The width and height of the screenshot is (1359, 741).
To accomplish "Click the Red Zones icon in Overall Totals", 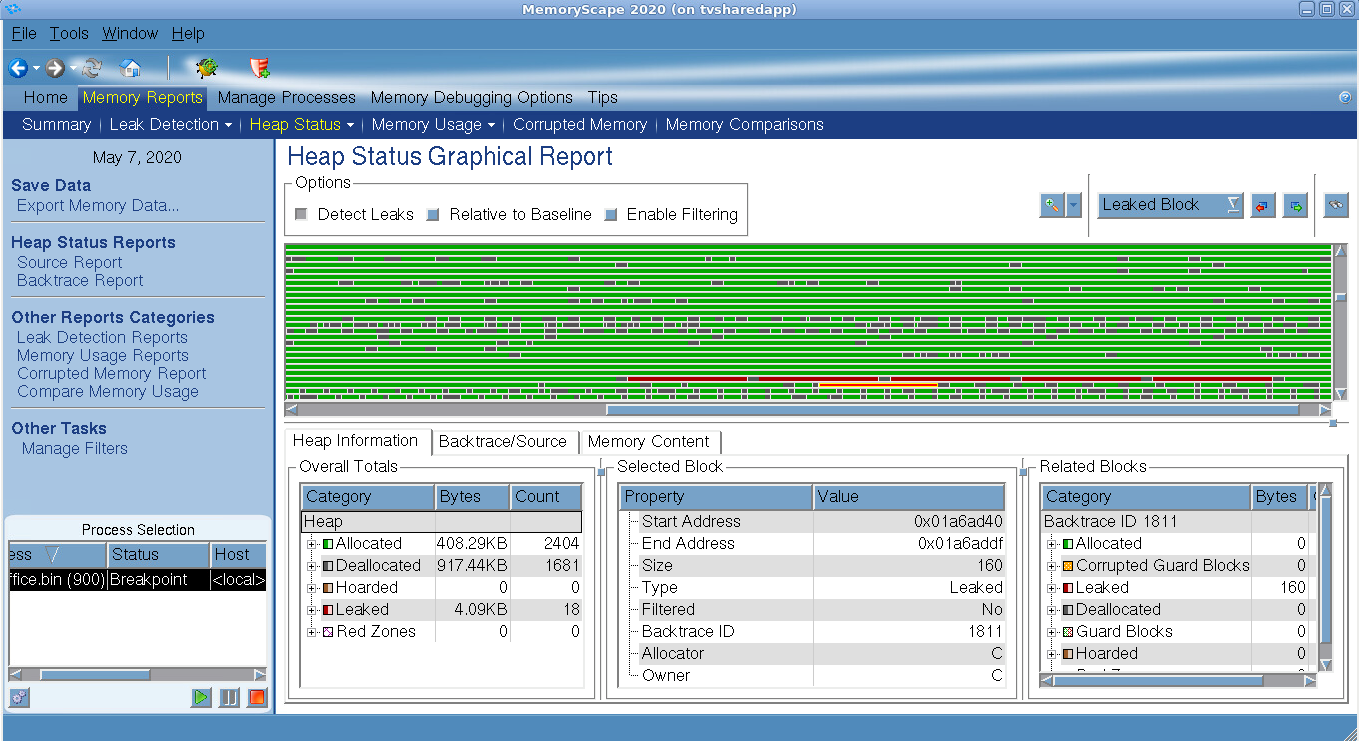I will coord(328,632).
